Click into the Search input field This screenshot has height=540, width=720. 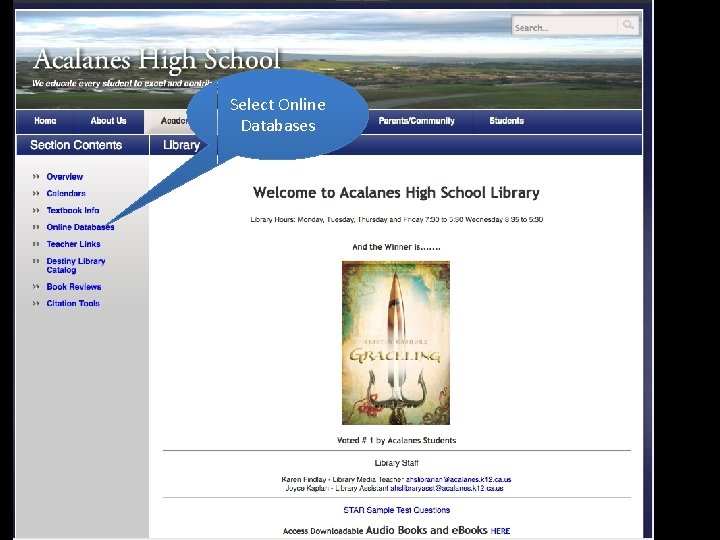[565, 27]
